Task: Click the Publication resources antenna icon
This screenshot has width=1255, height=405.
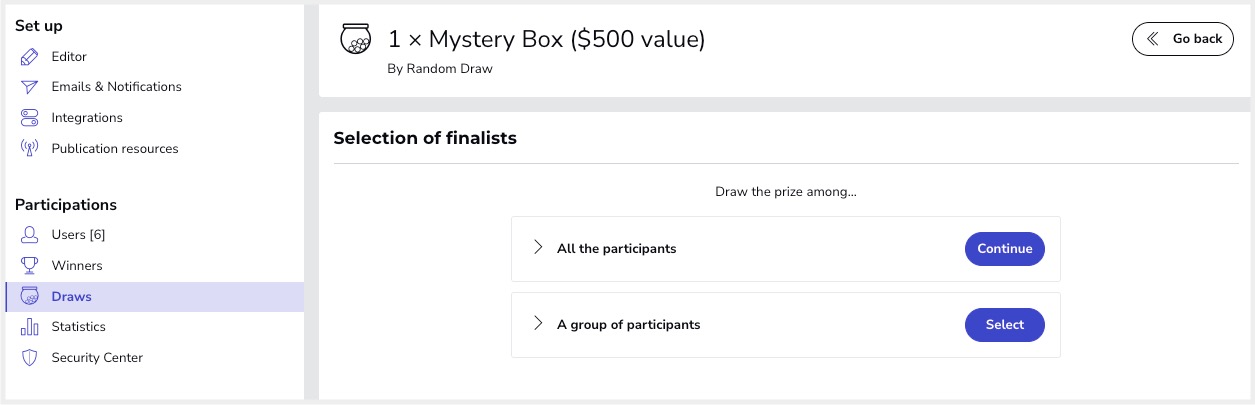Action: click(x=30, y=148)
